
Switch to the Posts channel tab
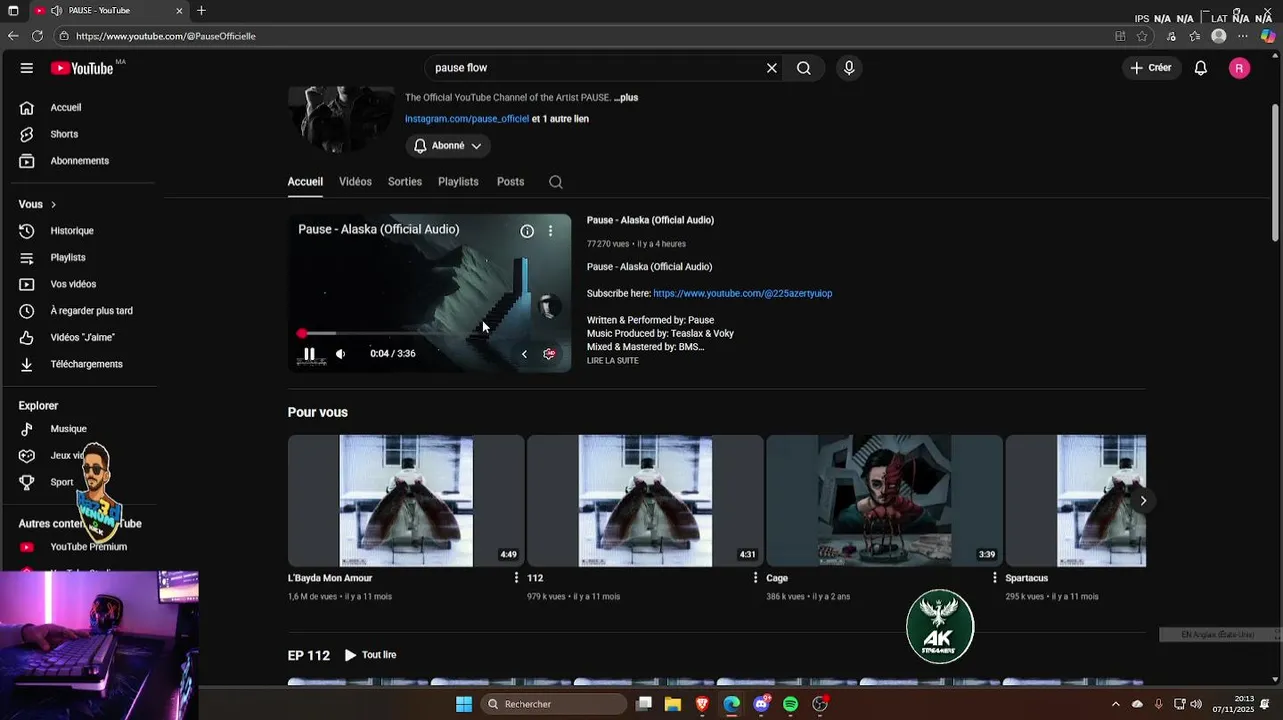[510, 182]
